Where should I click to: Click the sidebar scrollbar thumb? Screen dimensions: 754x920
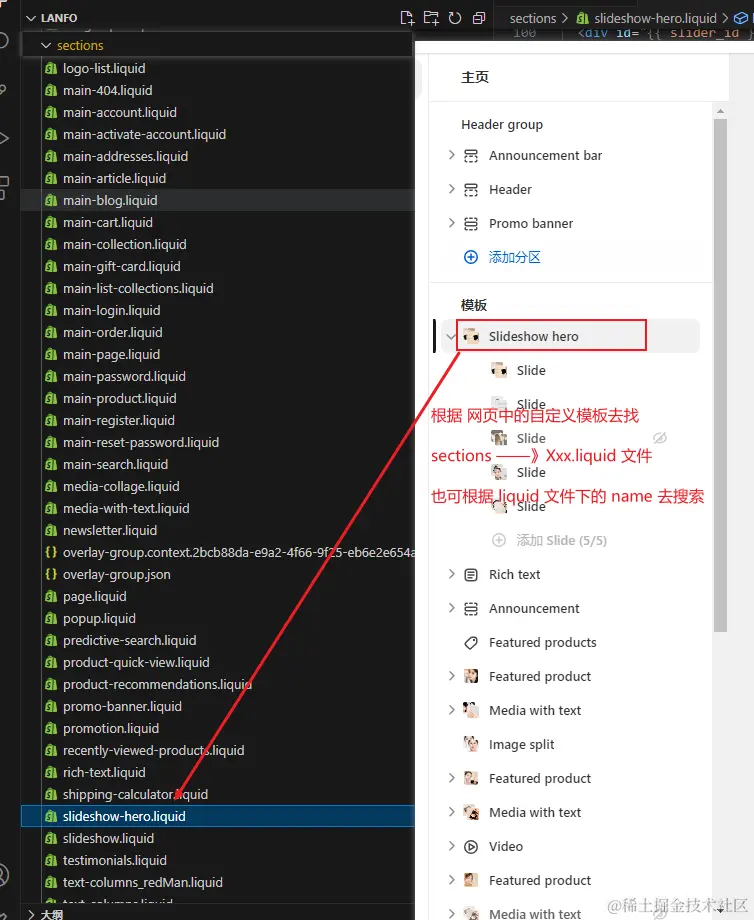(x=720, y=376)
